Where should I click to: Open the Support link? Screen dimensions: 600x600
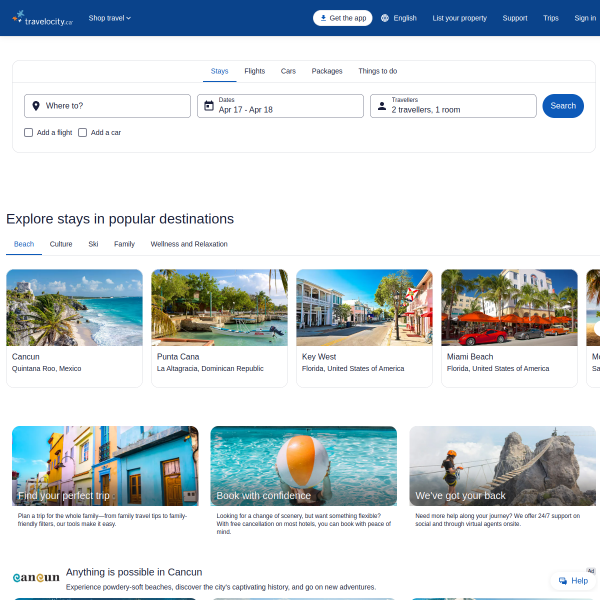(515, 18)
